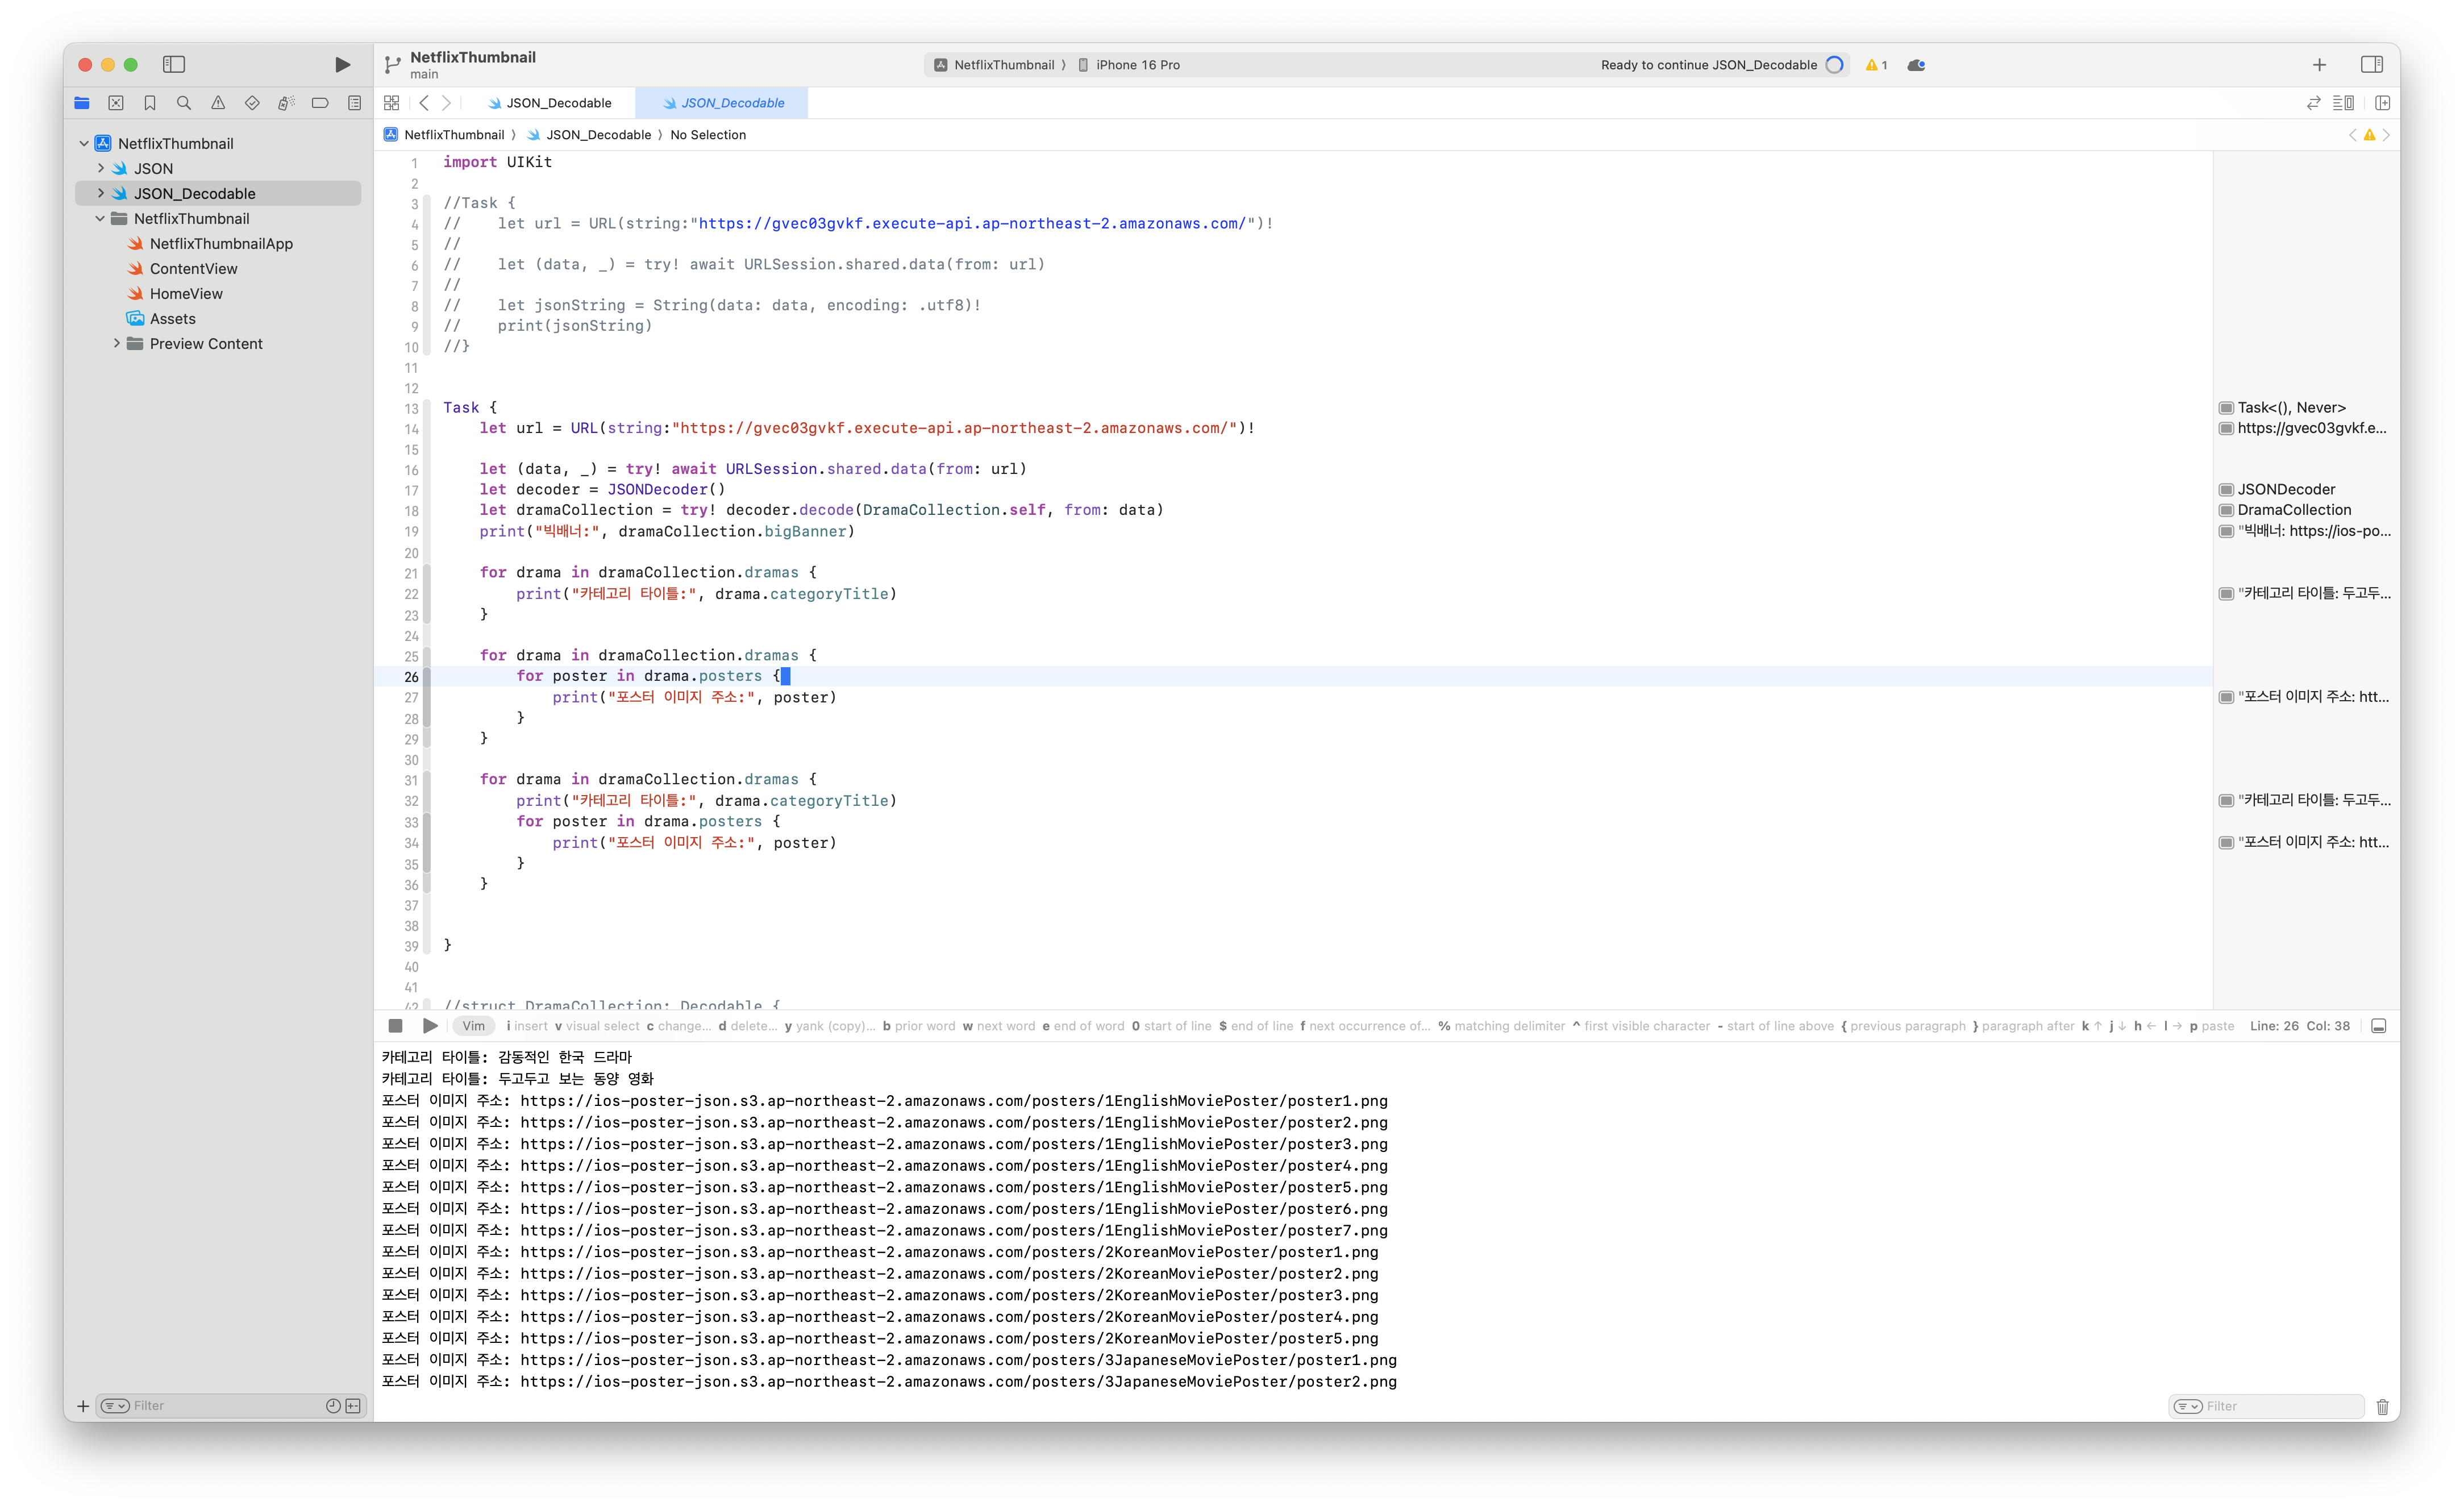Click NetflixThumbnail in the jump bar breadcrumb
Viewport: 2464px width, 1506px height.
pos(454,135)
